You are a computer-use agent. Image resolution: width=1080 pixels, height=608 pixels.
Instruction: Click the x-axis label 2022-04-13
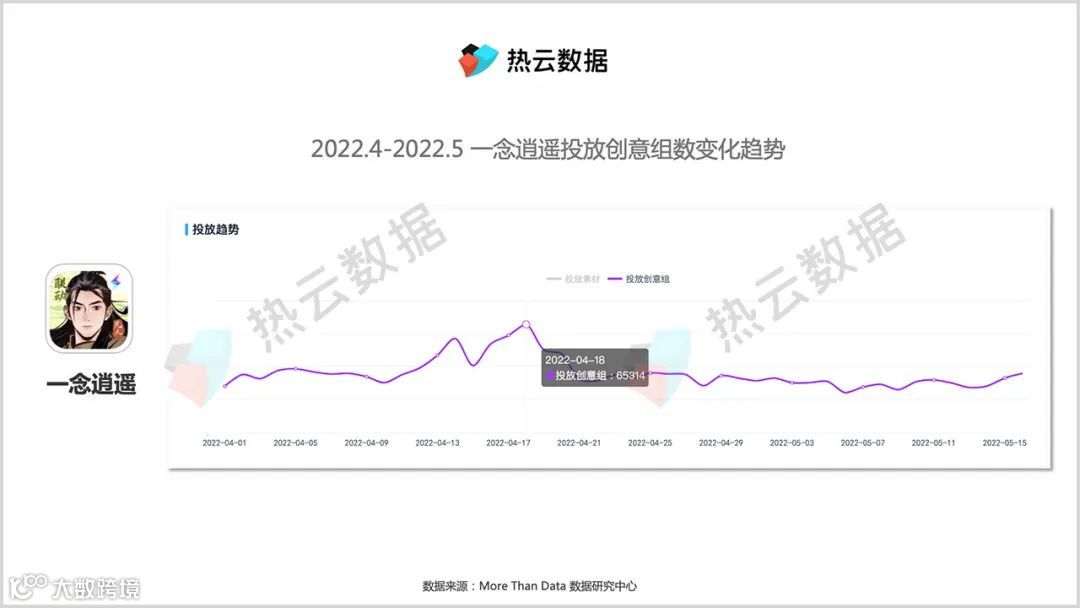click(437, 443)
